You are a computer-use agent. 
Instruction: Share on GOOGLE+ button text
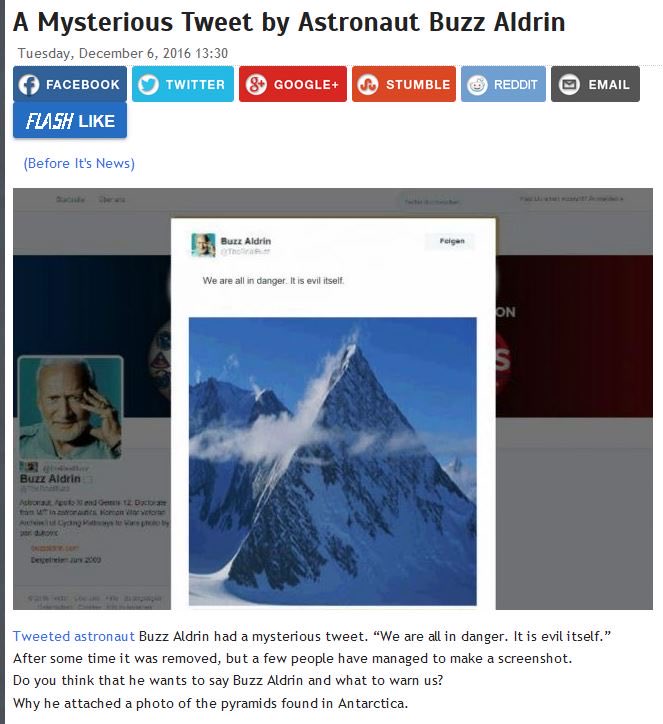(306, 85)
